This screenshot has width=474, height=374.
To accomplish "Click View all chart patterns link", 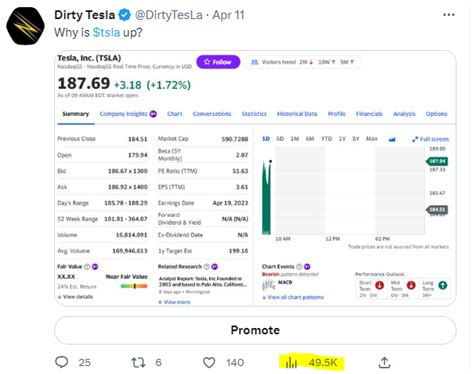I will 293,297.
